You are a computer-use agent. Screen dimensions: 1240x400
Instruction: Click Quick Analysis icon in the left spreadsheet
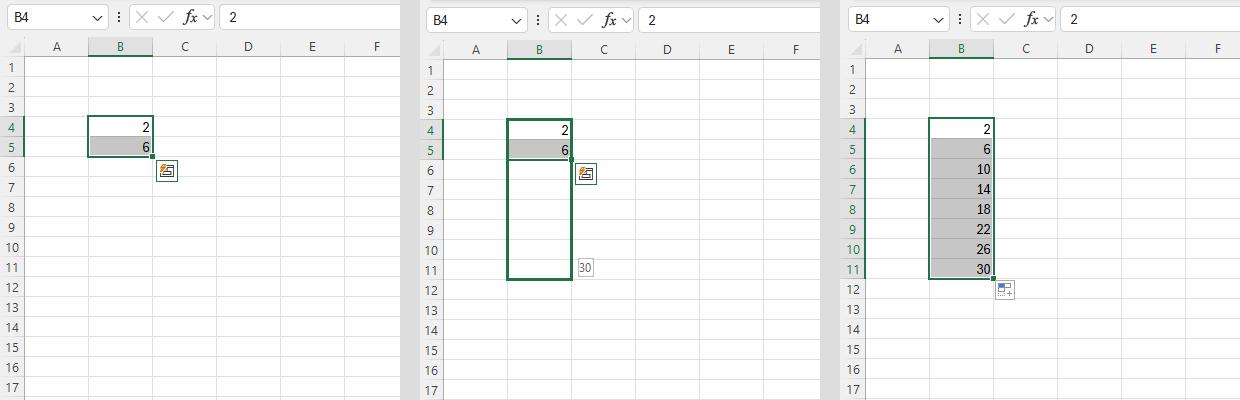[x=167, y=171]
